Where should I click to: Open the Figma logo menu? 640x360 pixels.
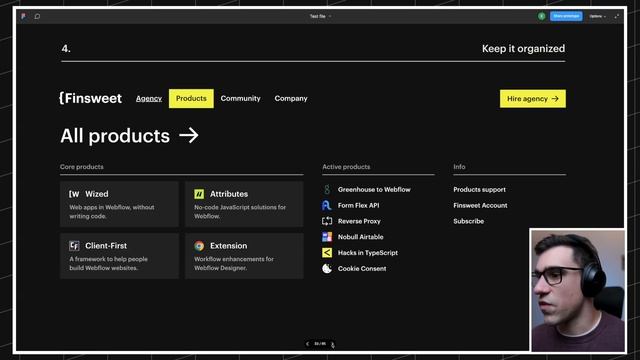pos(23,16)
